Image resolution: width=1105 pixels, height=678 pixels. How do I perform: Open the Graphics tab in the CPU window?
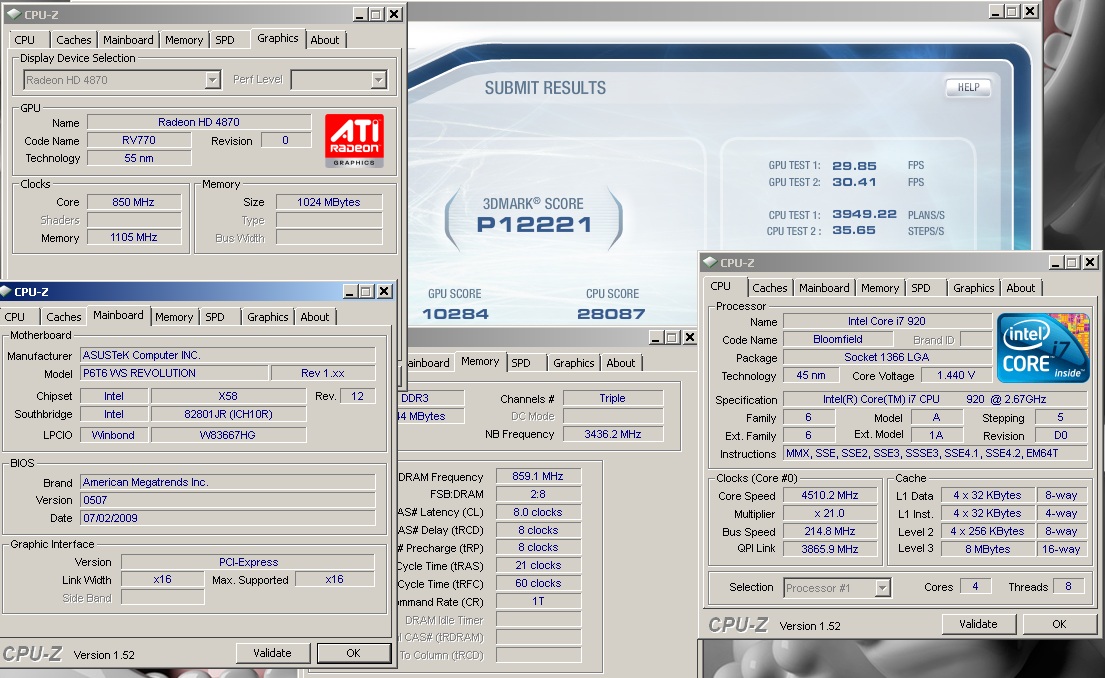[973, 288]
